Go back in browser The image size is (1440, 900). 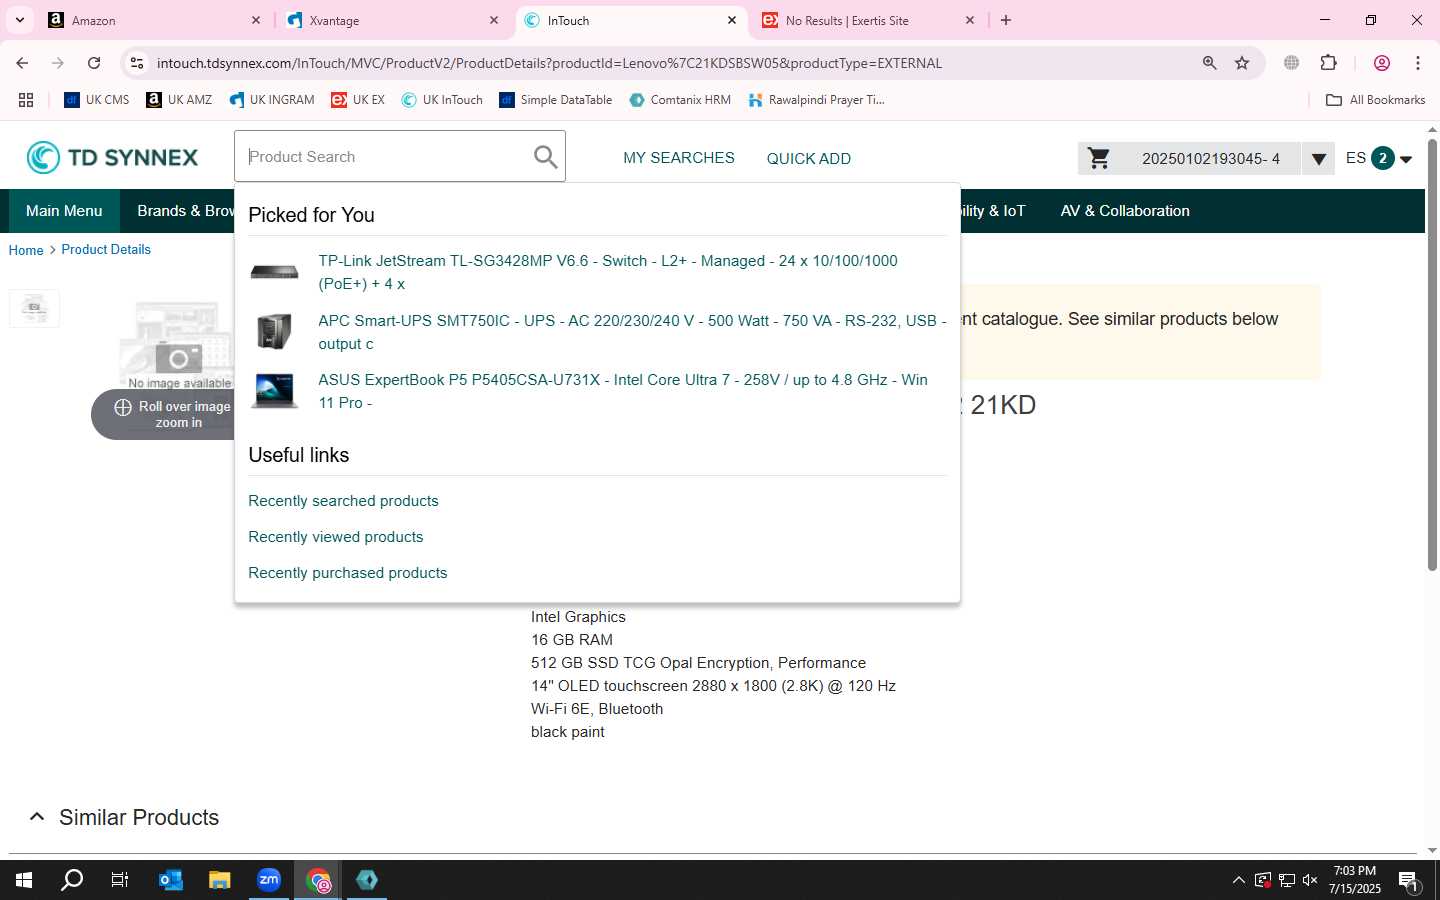(22, 63)
